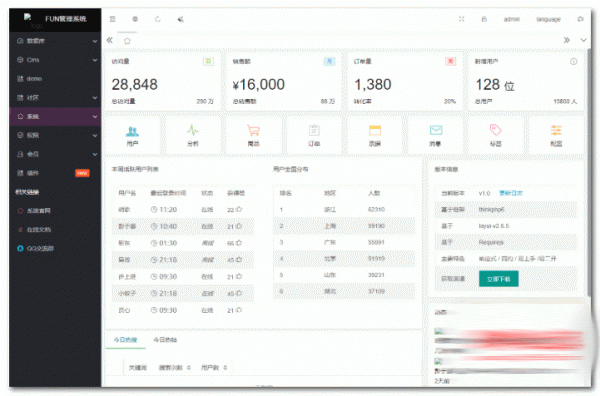
Task: Select the demo item in sidebar
Action: (x=55, y=78)
